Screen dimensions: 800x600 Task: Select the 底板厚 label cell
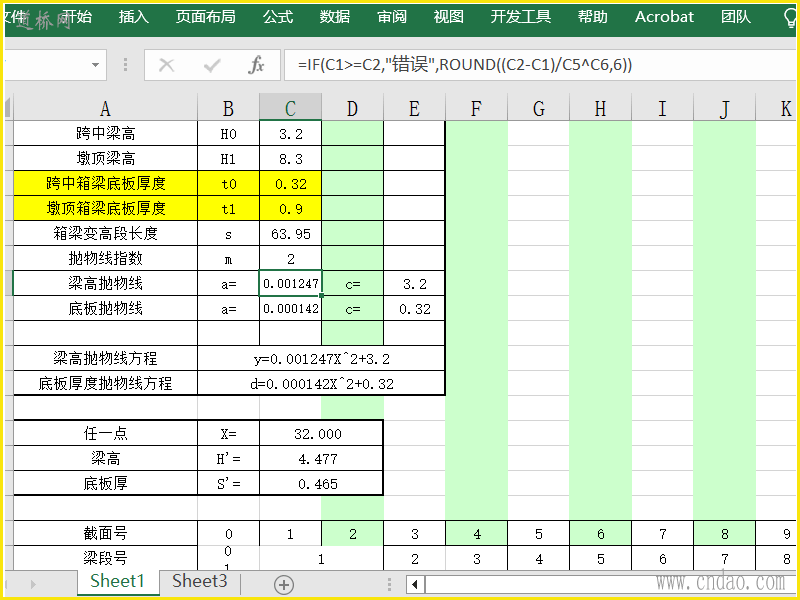[105, 483]
